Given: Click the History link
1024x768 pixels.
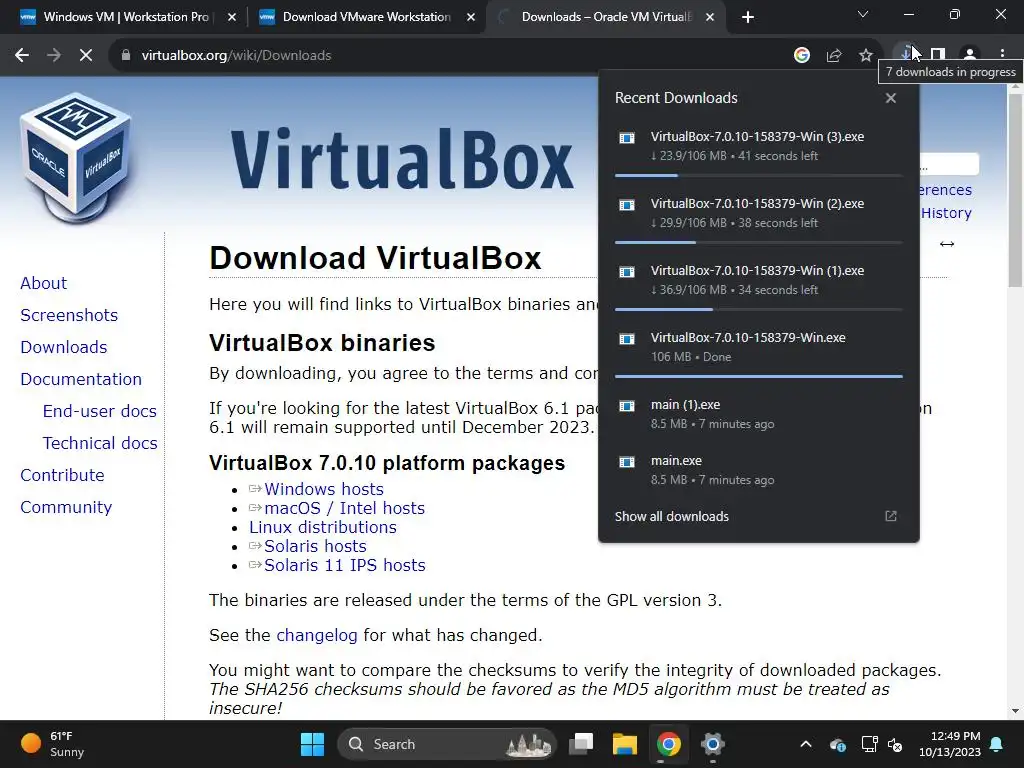Looking at the screenshot, I should point(946,213).
